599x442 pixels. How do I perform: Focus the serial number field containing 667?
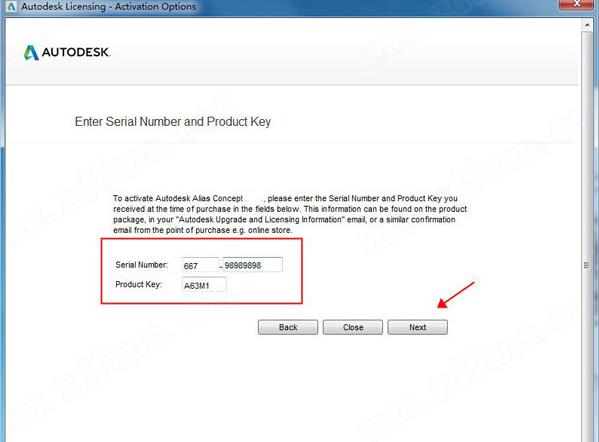tap(201, 265)
